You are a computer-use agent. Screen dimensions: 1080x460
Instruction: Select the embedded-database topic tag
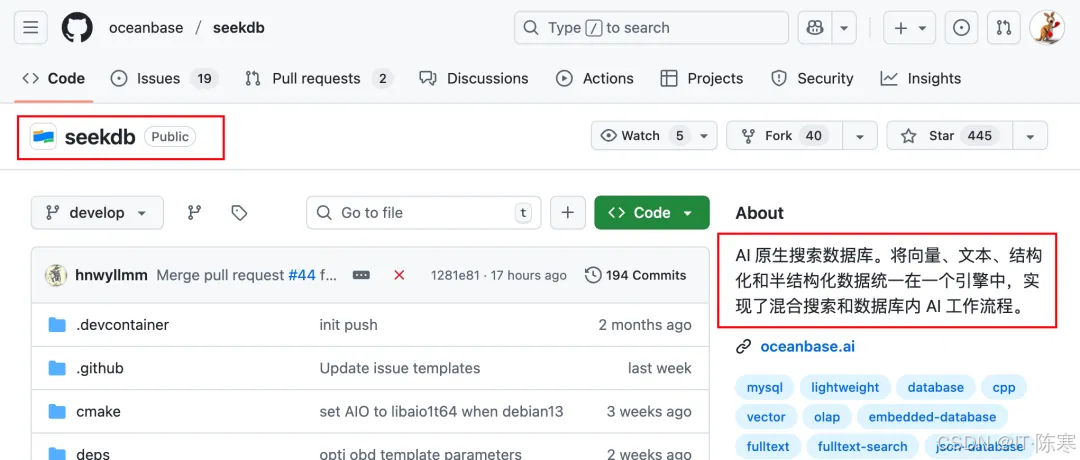[x=932, y=417]
